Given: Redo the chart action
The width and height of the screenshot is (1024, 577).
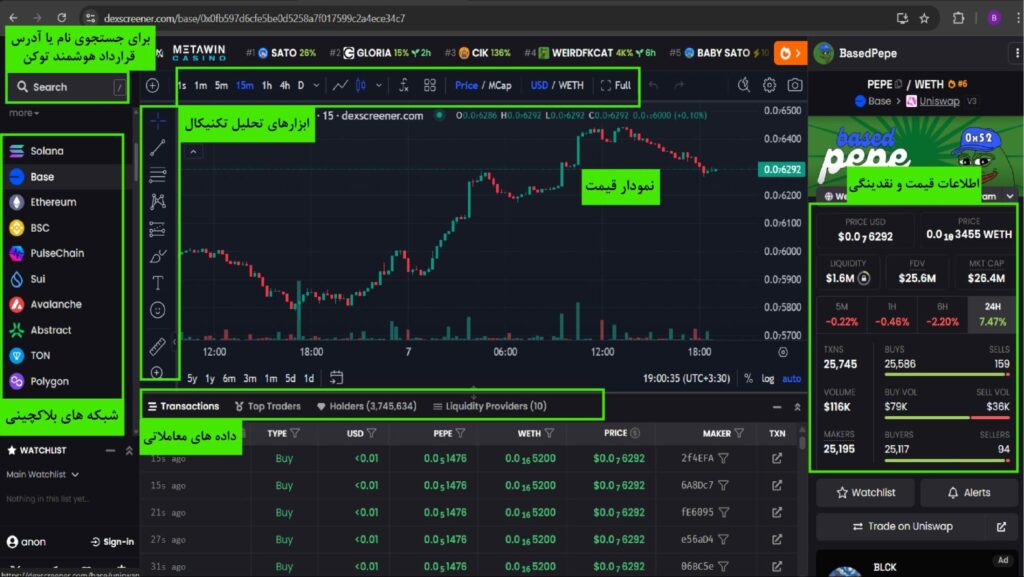Looking at the screenshot, I should [x=679, y=85].
